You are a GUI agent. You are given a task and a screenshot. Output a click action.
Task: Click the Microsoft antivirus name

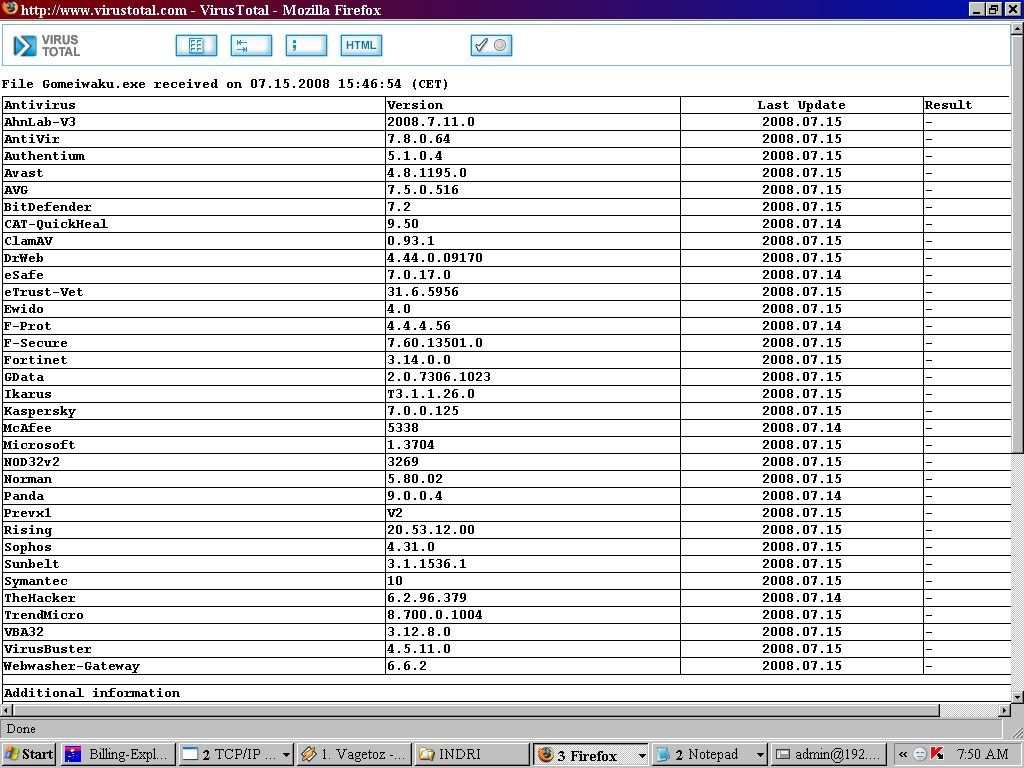pyautogui.click(x=39, y=445)
